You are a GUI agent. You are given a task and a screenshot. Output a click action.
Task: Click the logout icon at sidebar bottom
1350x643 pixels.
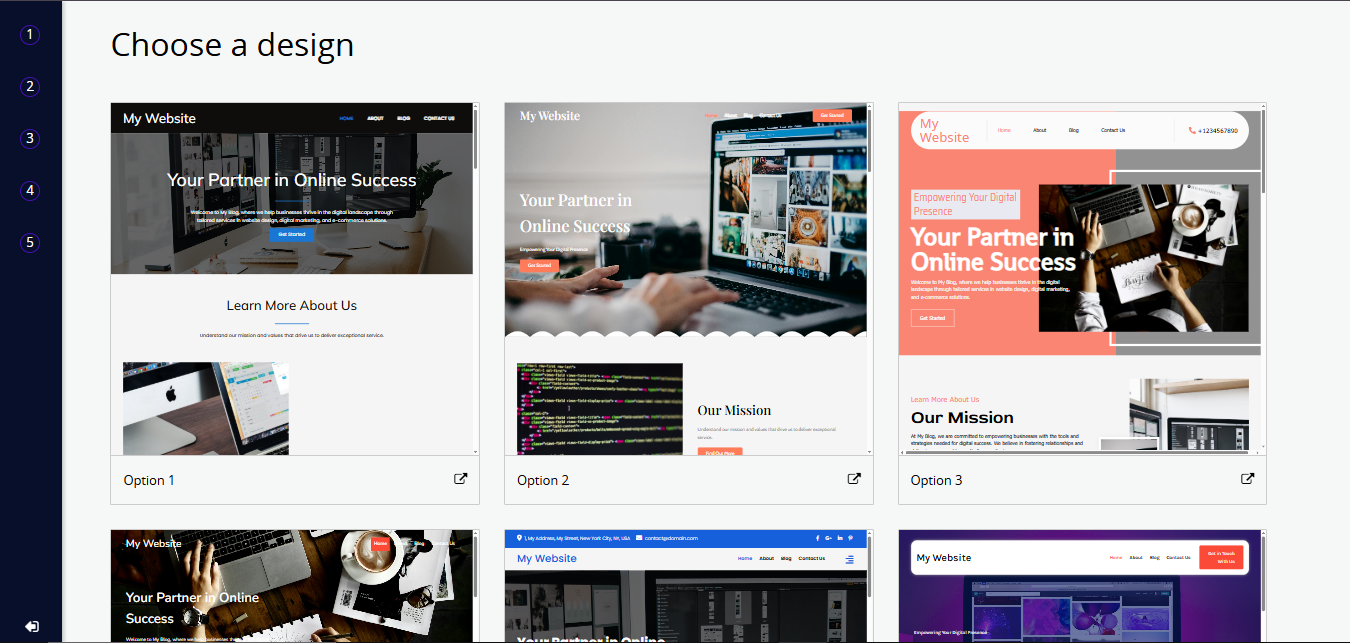pyautogui.click(x=31, y=626)
